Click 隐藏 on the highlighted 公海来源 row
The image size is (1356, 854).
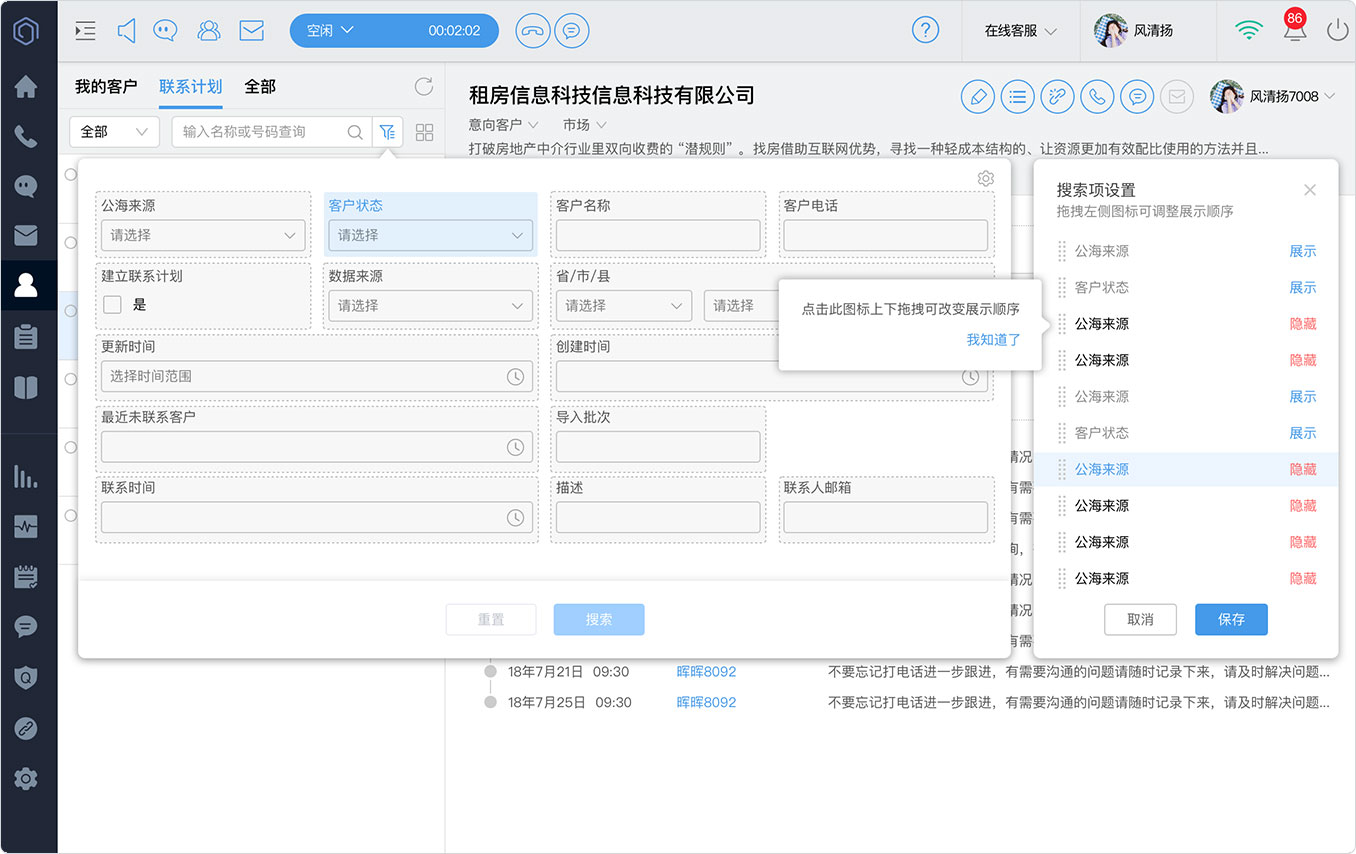1303,469
